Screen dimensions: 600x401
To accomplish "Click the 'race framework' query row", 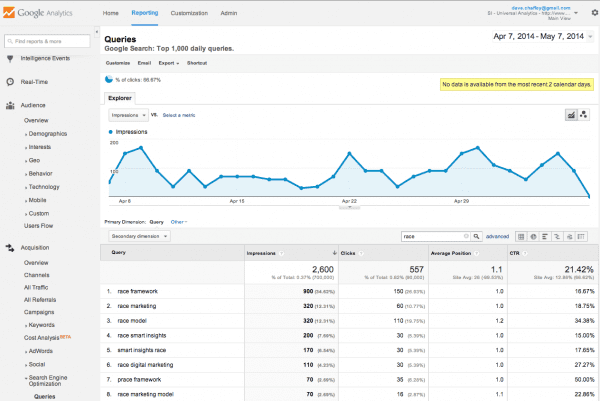I will click(349, 291).
